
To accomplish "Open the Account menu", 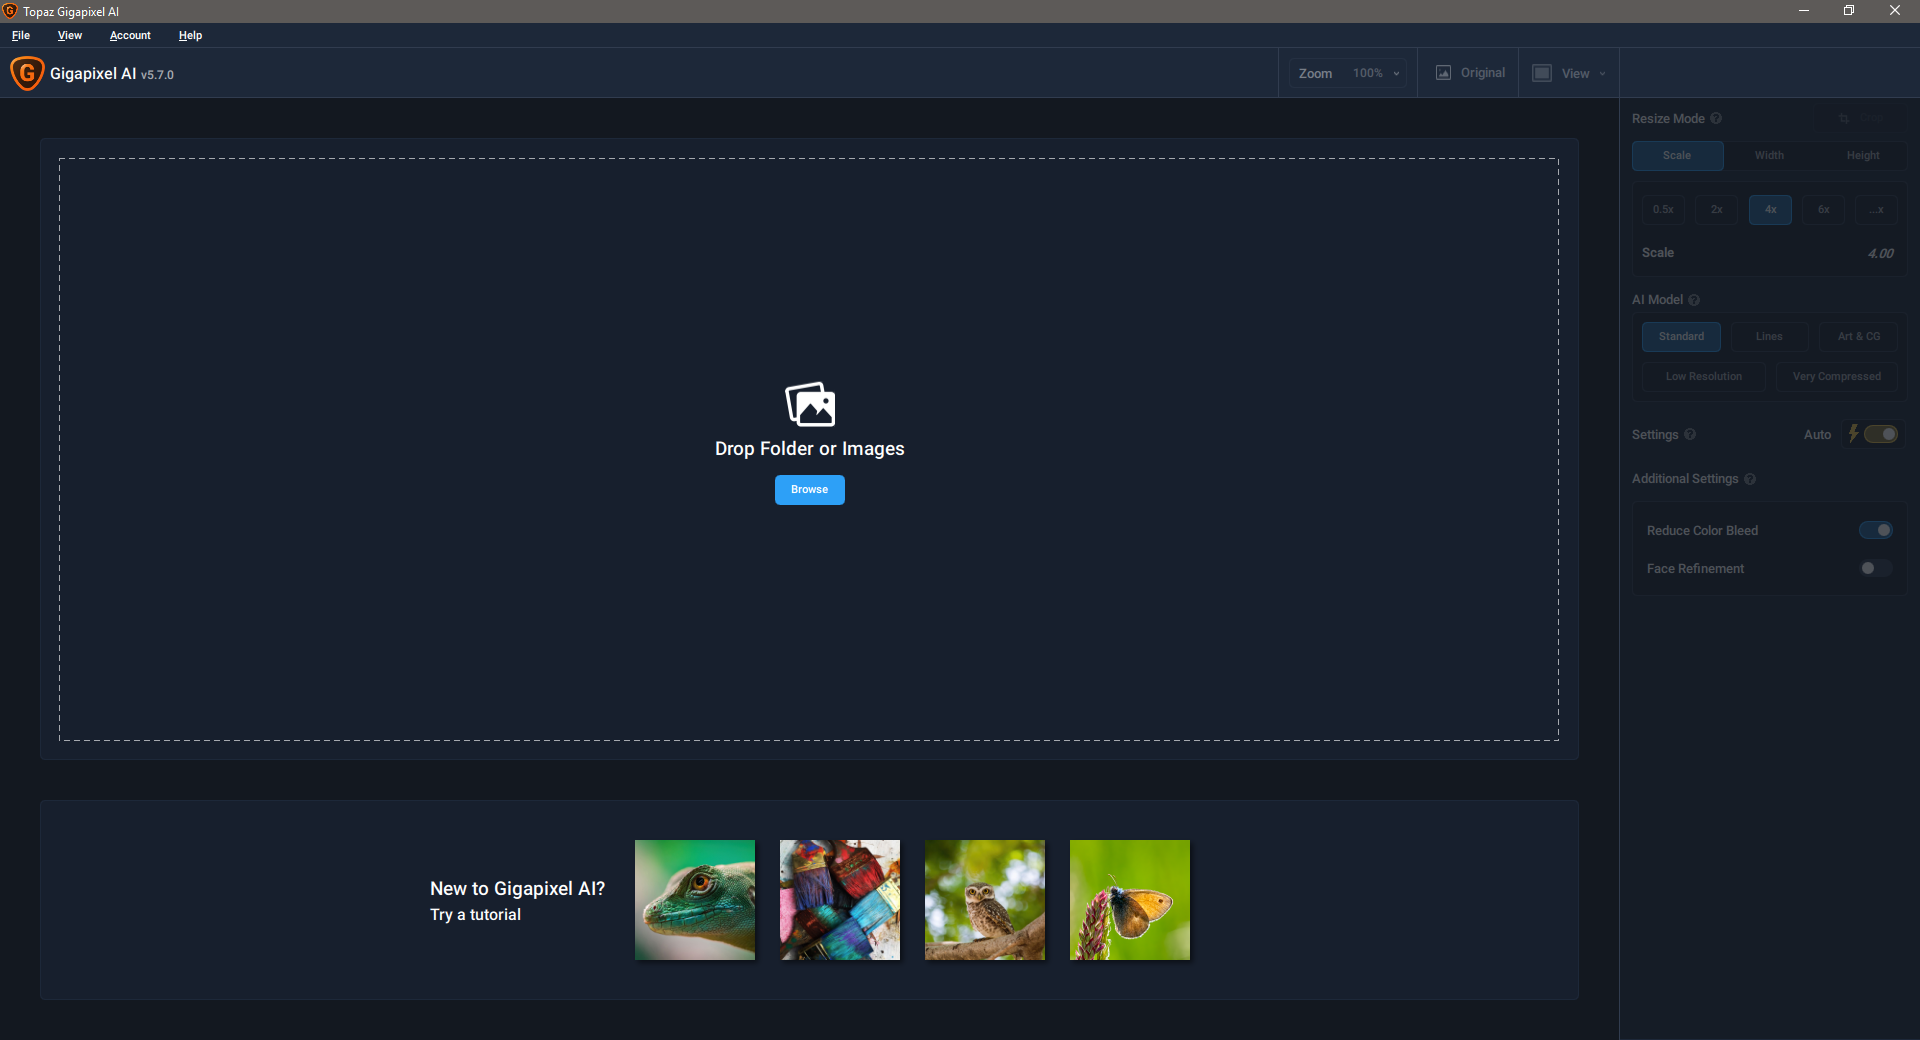I will 130,35.
